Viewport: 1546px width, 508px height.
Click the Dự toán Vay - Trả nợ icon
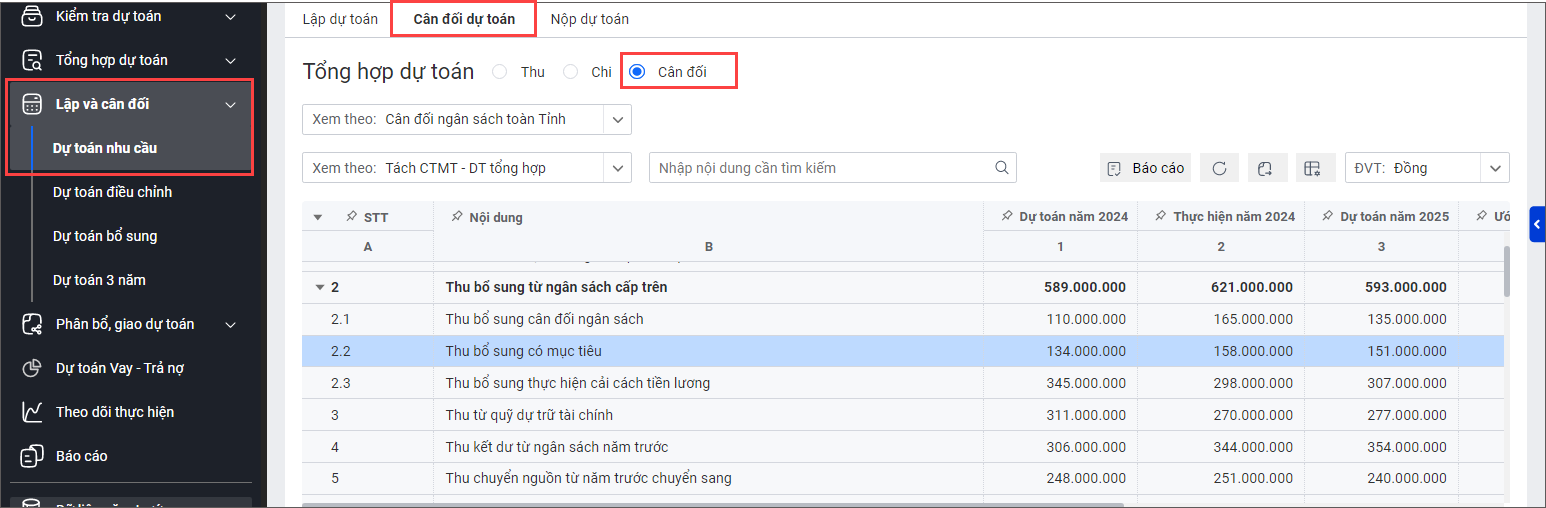[x=32, y=368]
